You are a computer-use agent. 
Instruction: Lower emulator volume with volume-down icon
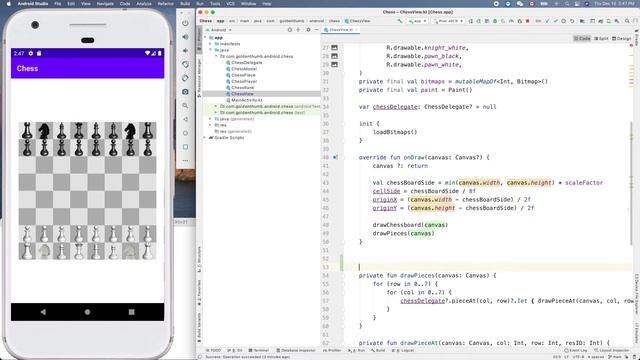pos(185,51)
